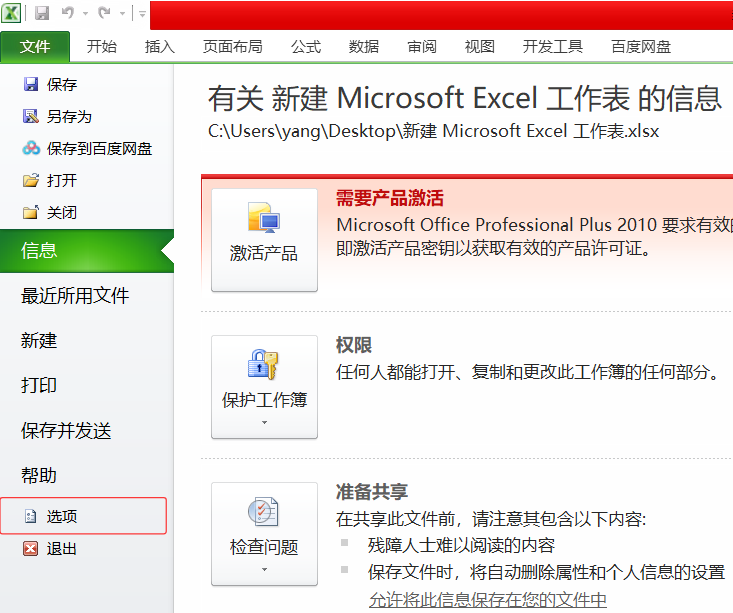Viewport: 733px width, 613px height.
Task: Choose 关闭 in the backstage menu
Action: [x=62, y=213]
